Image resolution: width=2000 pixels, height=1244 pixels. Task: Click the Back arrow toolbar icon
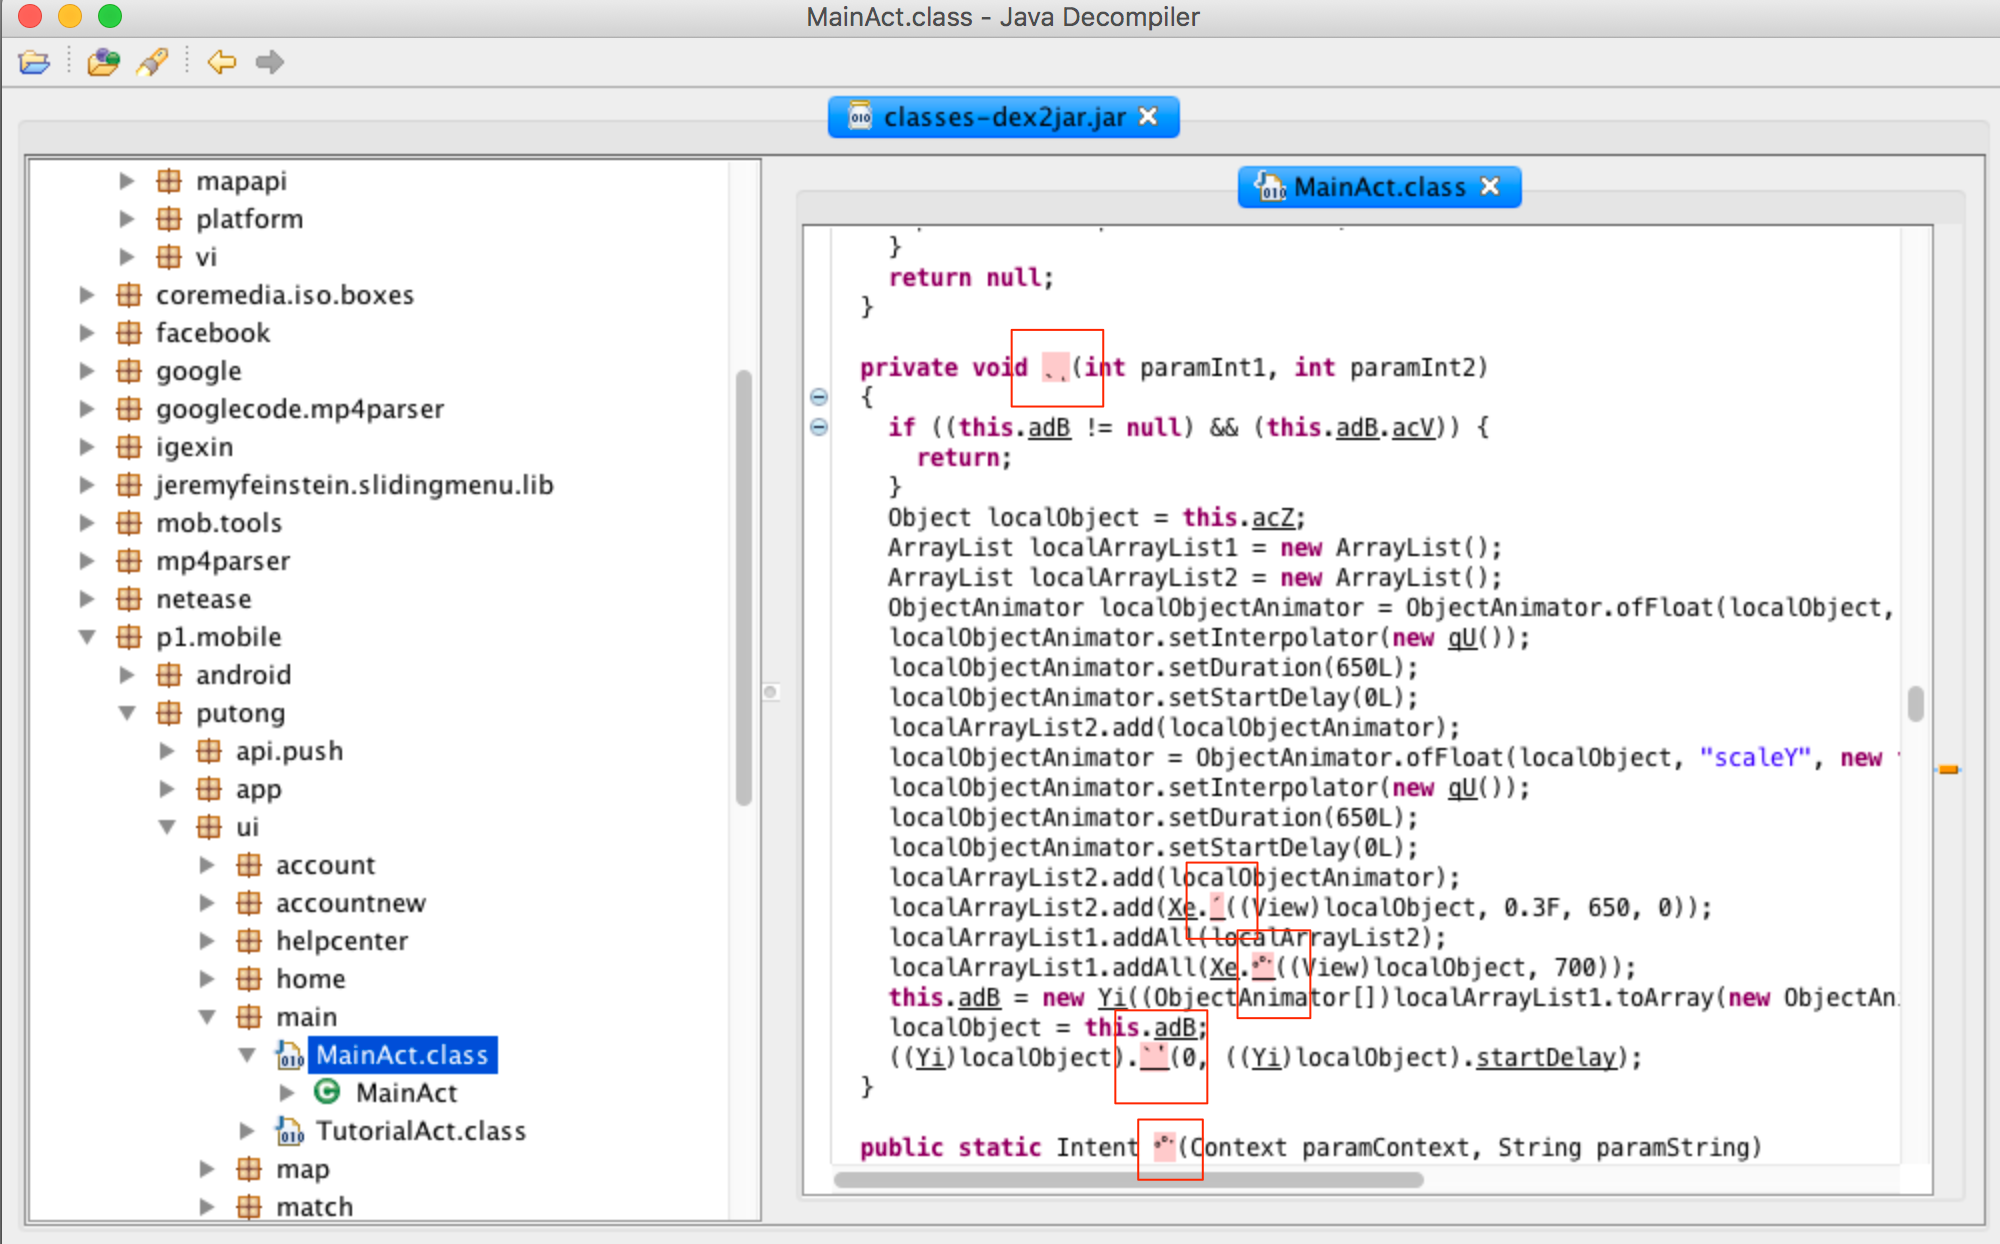pos(221,63)
